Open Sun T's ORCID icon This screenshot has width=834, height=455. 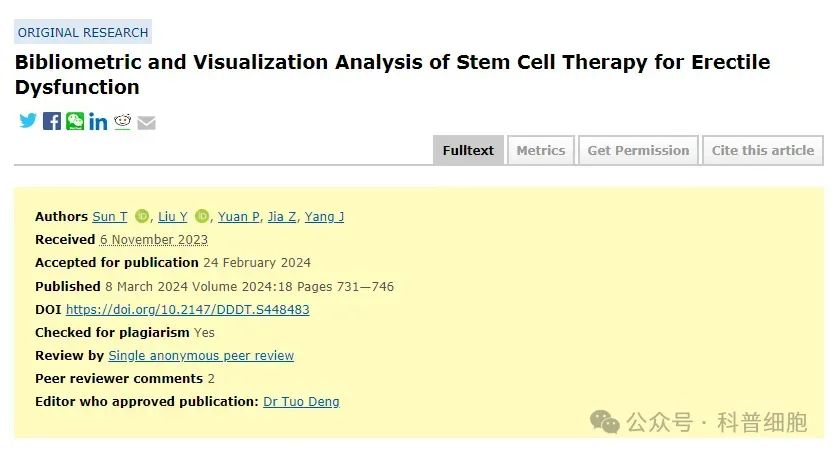click(141, 216)
